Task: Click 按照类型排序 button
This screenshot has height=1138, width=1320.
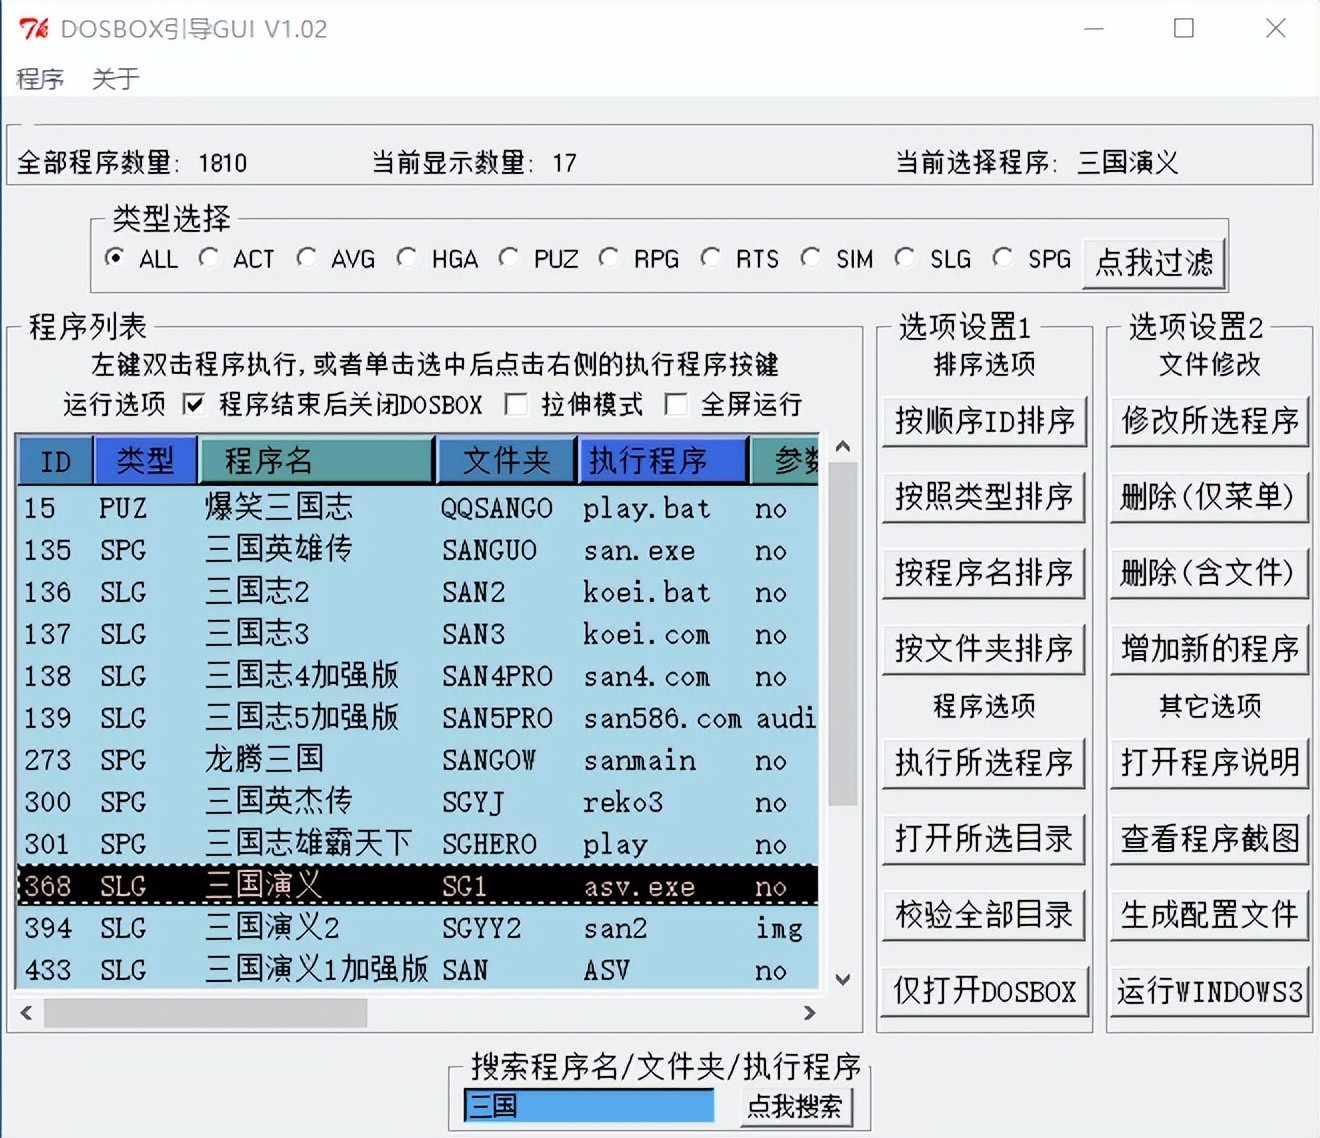Action: (x=984, y=496)
